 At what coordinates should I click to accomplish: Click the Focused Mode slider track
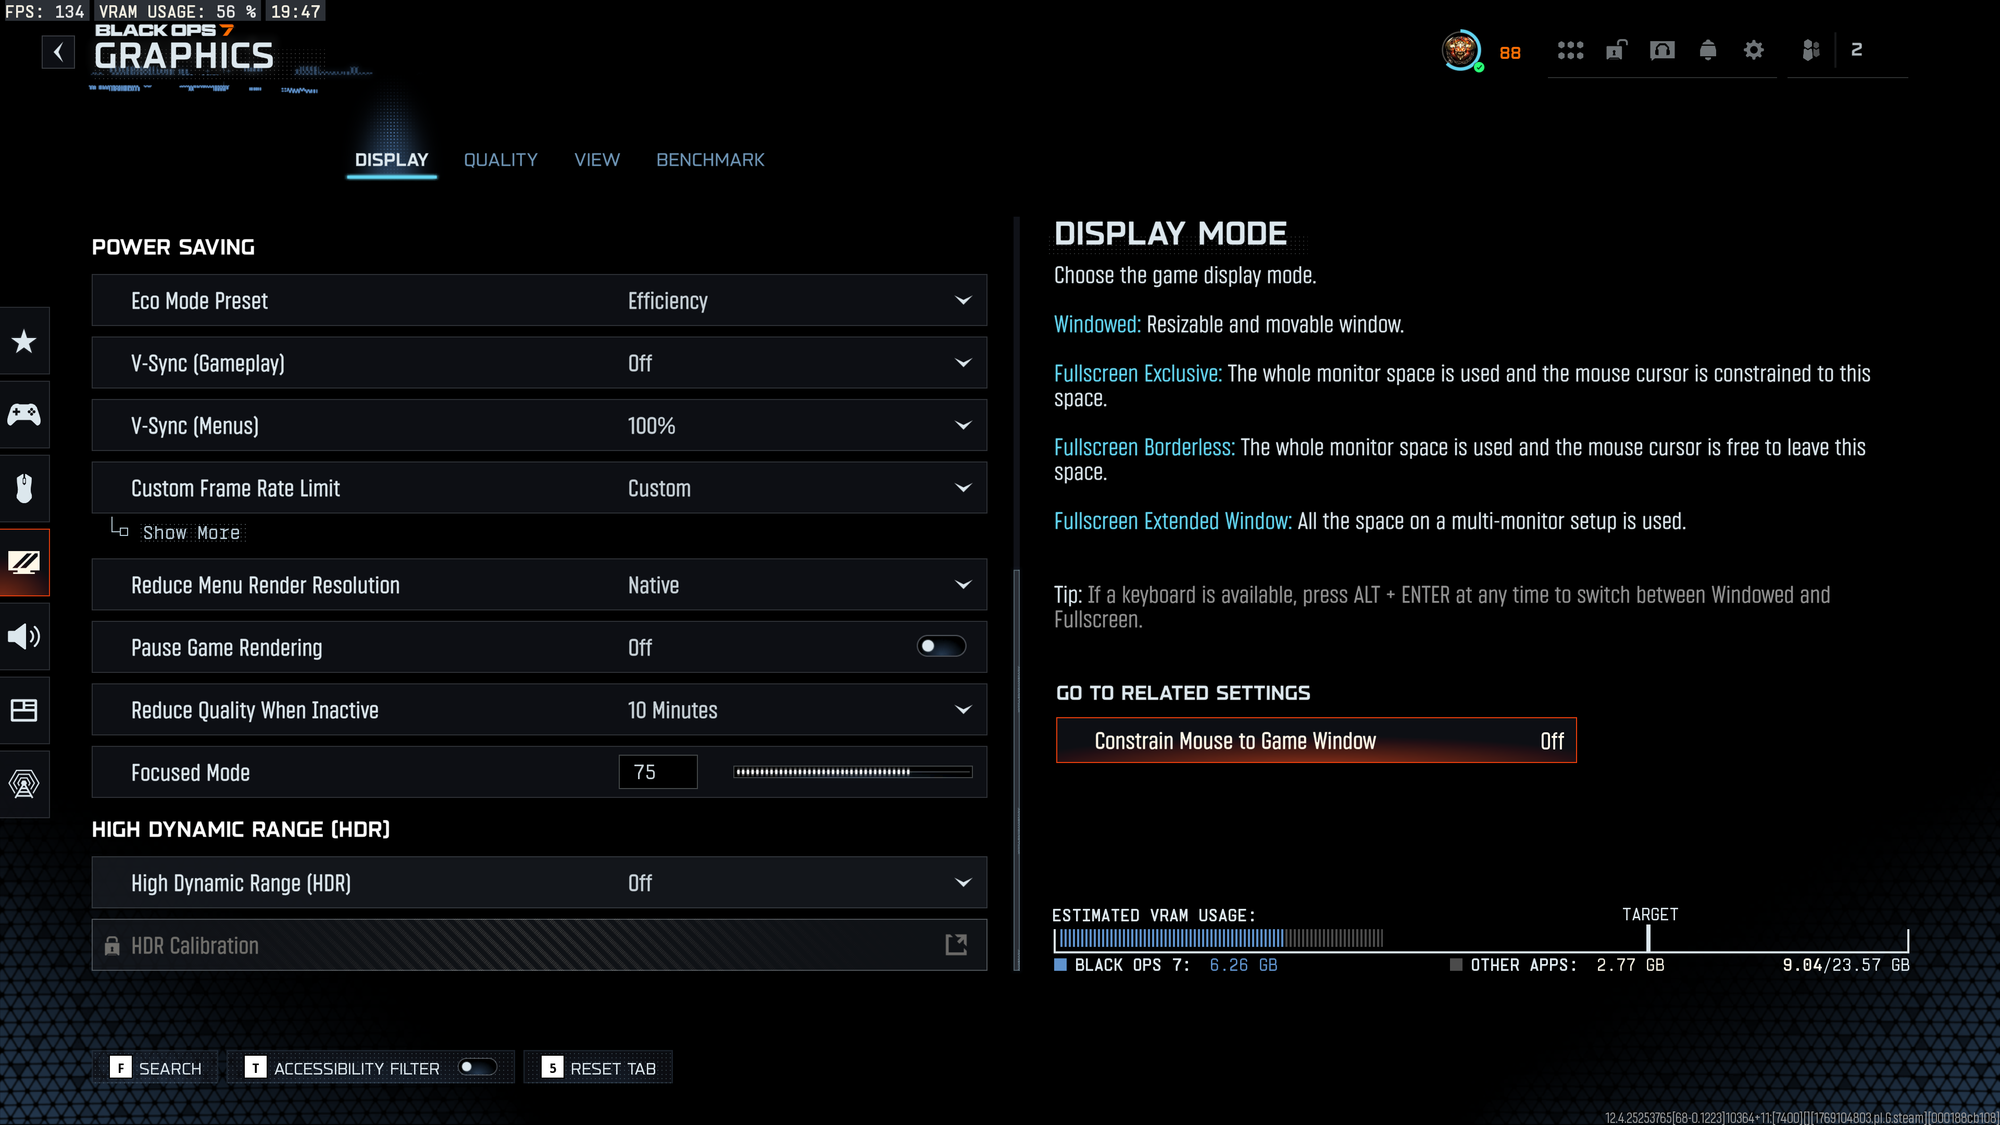click(x=852, y=772)
